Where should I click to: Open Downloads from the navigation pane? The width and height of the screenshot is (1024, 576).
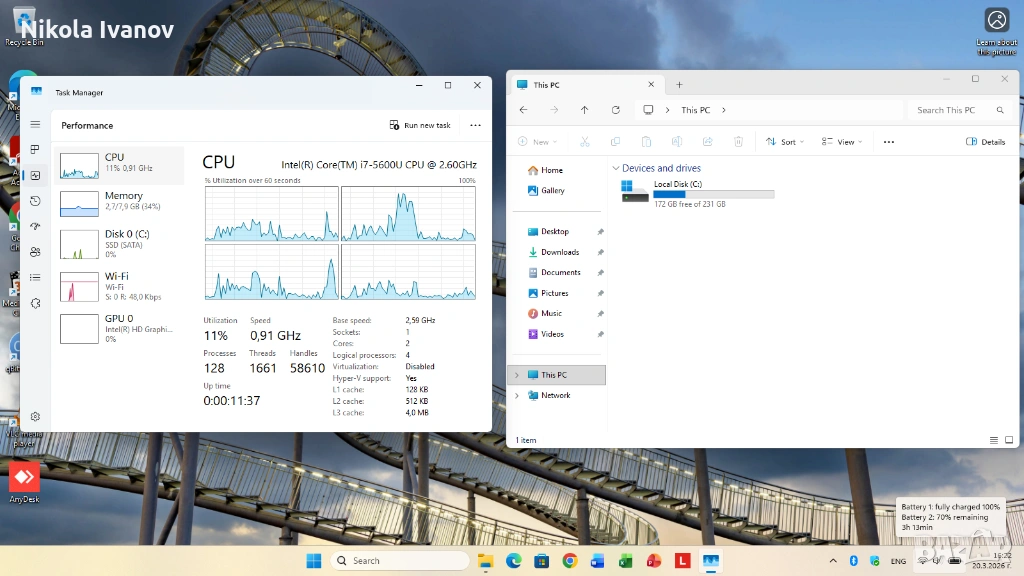tap(560, 252)
